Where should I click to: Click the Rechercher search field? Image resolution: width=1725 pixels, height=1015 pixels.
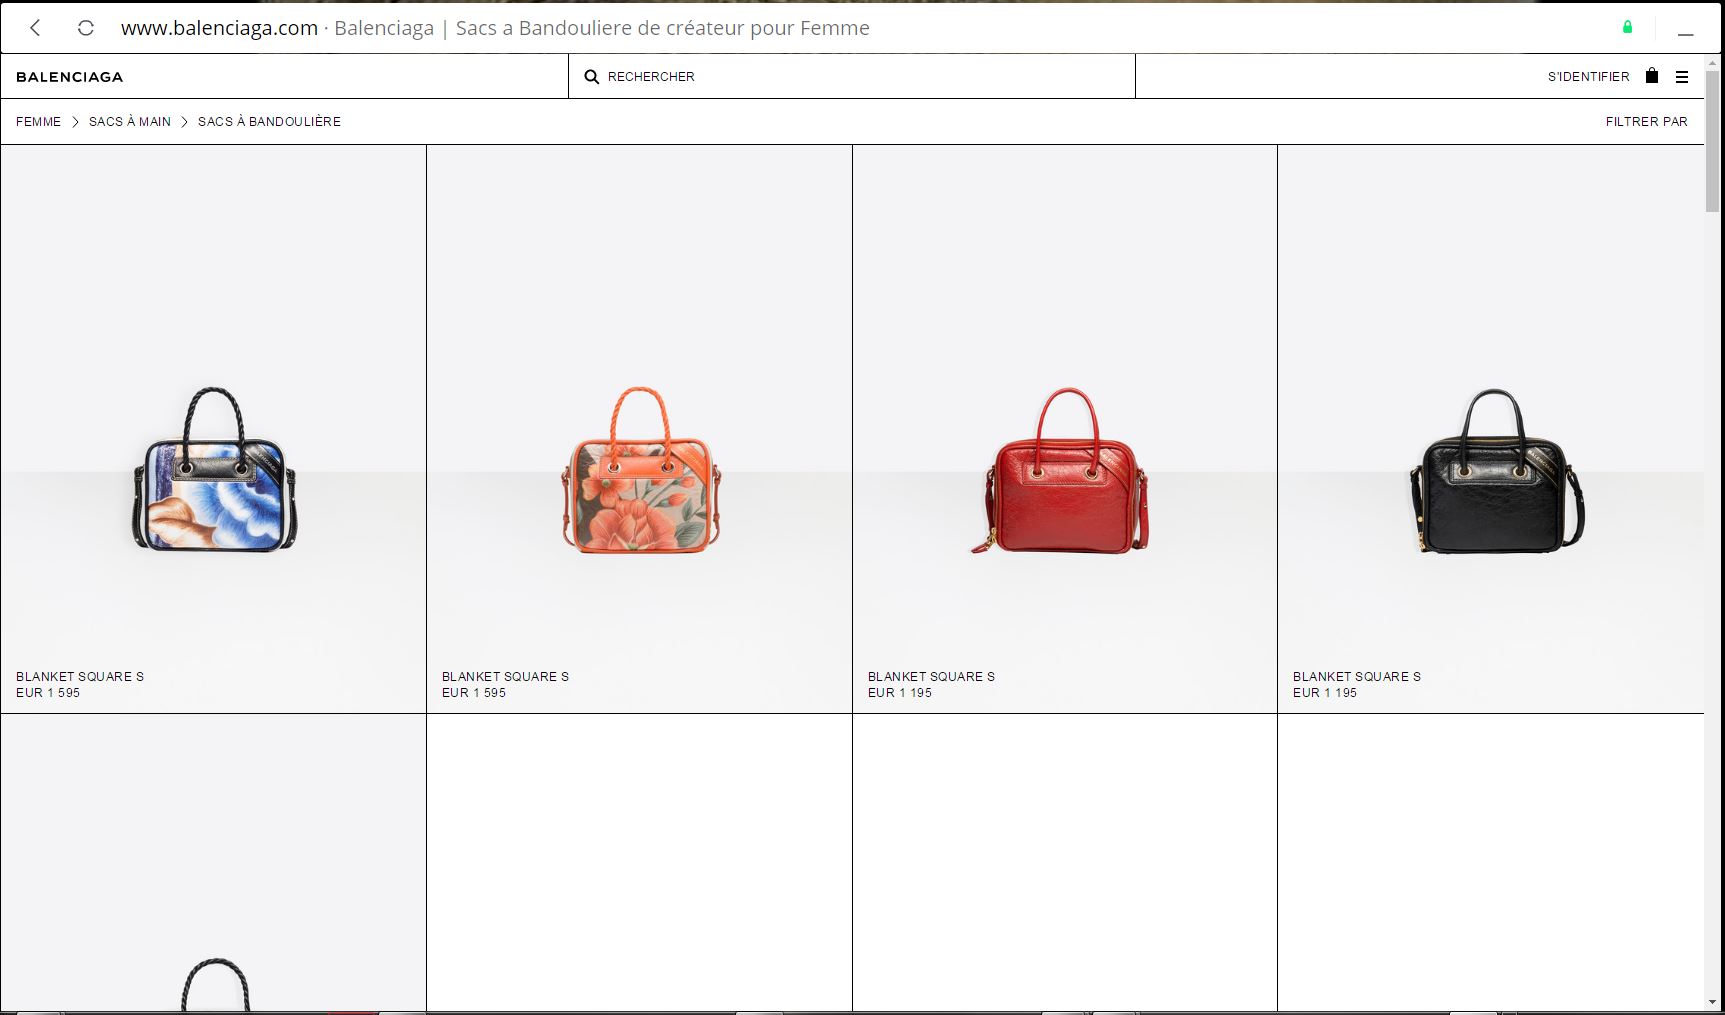tap(852, 76)
